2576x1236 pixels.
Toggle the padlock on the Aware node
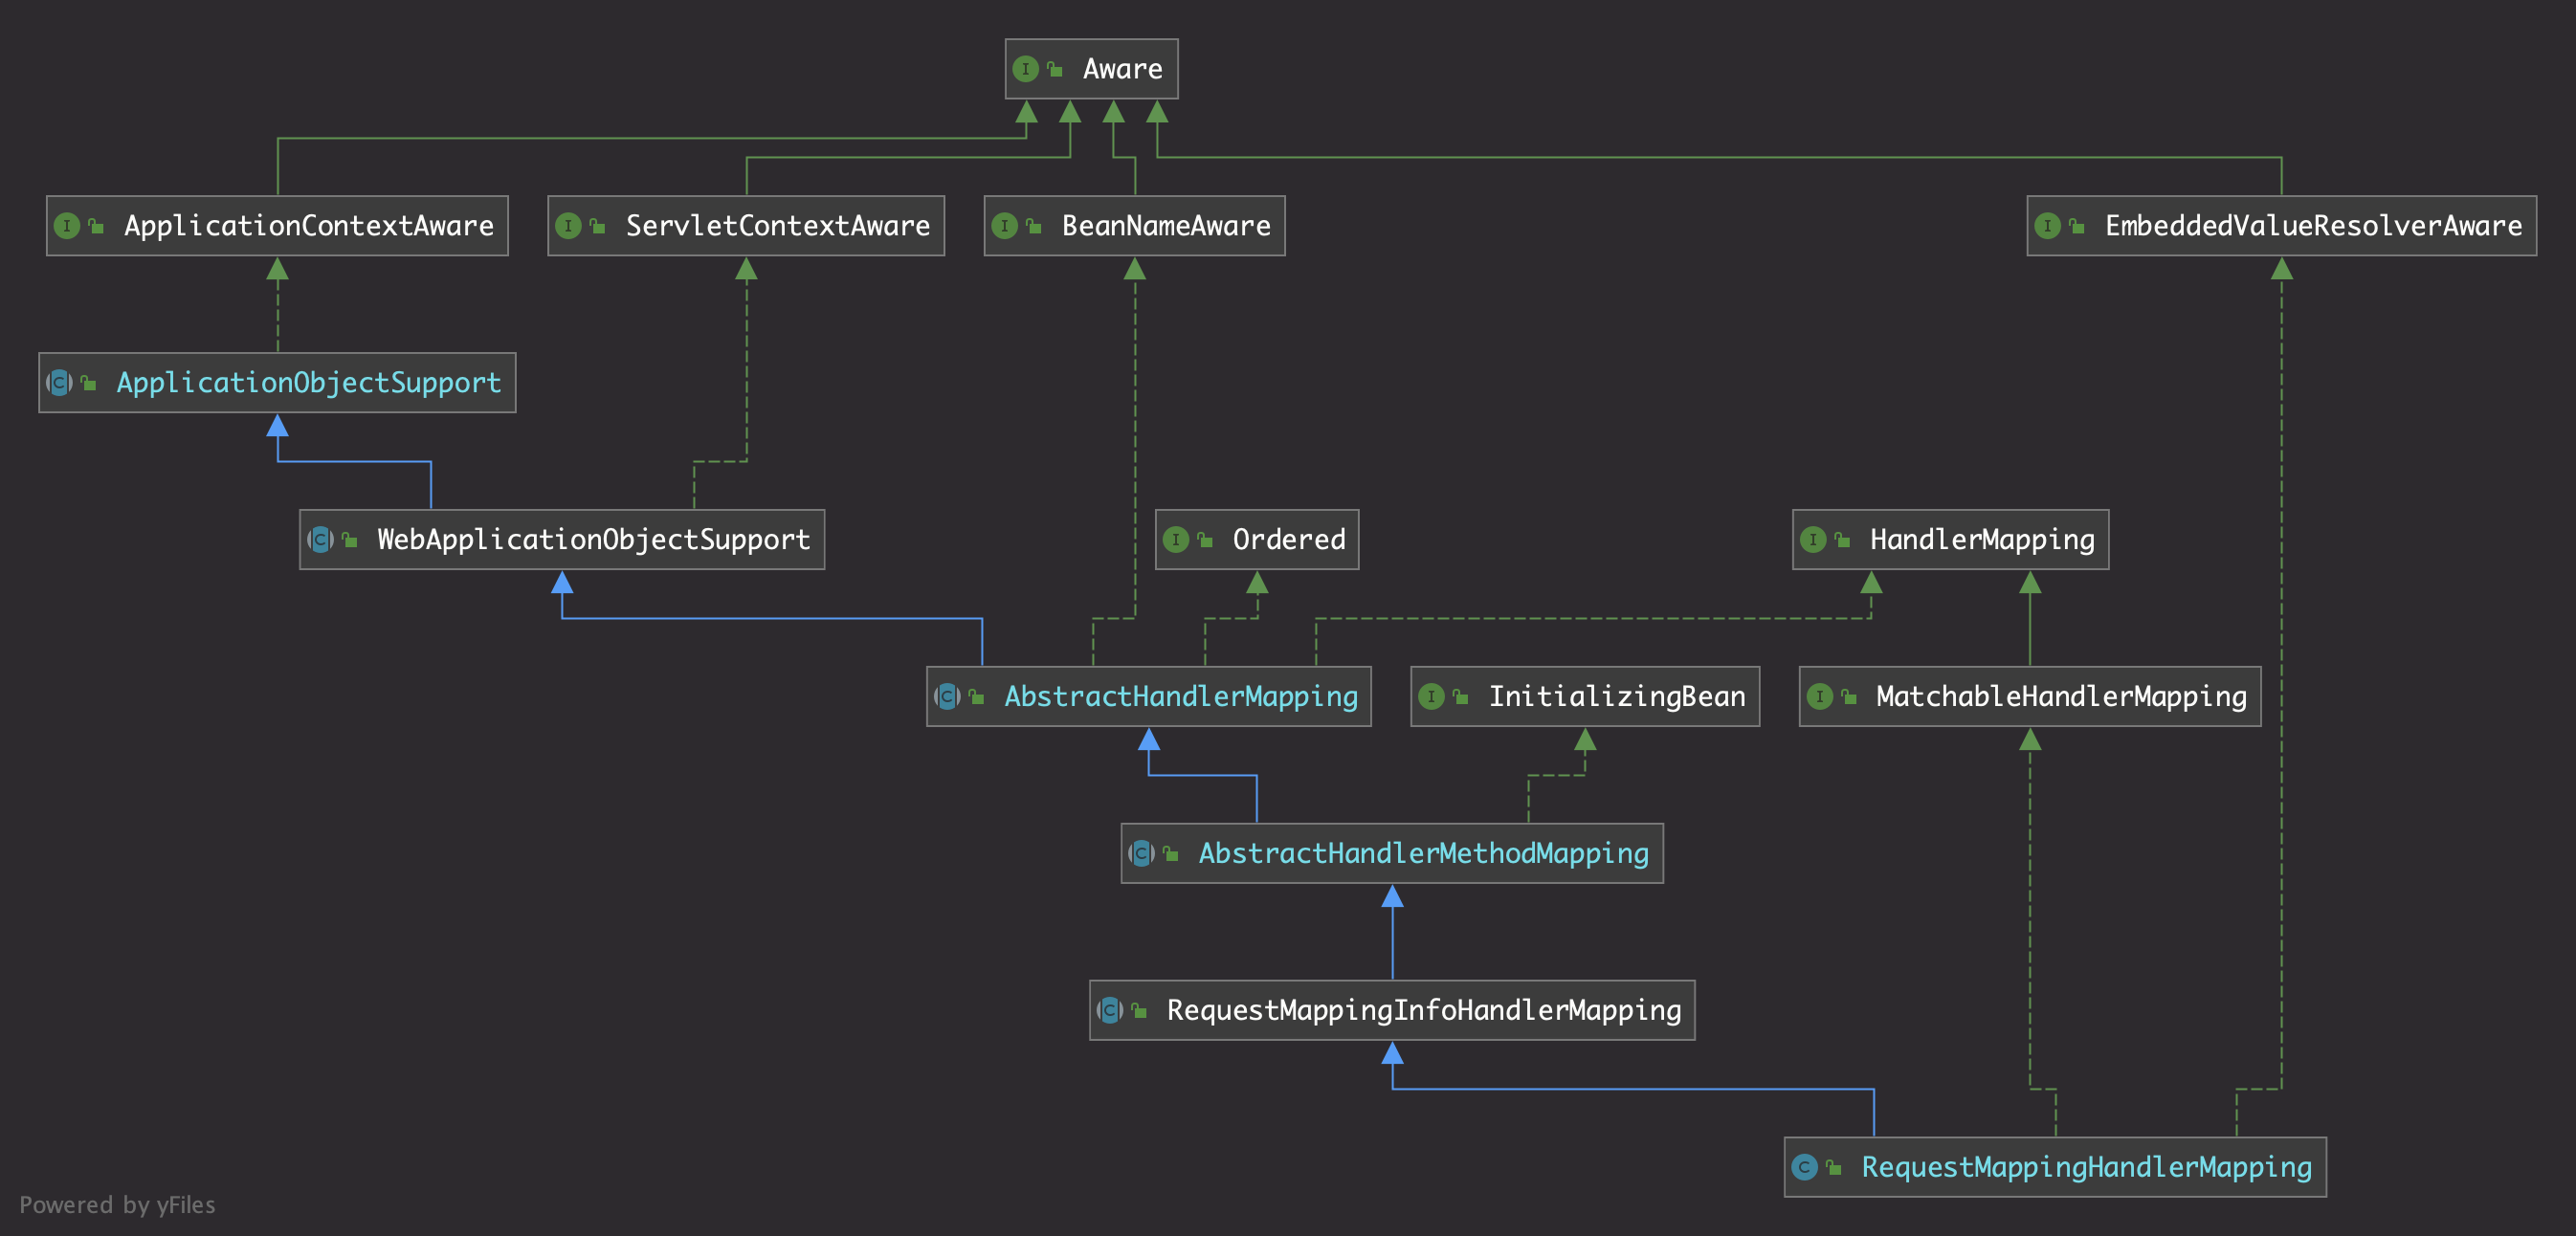(x=1056, y=69)
